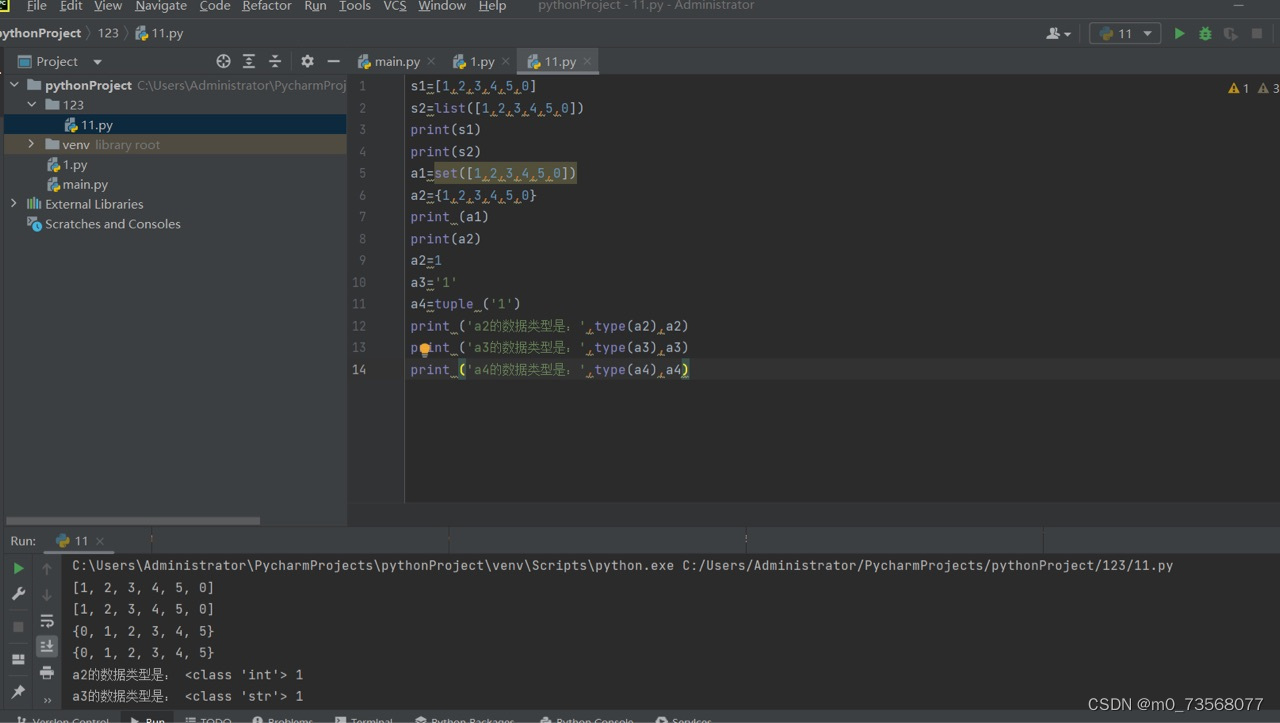
Task: Open run configuration wrench in Run panel
Action: point(18,594)
